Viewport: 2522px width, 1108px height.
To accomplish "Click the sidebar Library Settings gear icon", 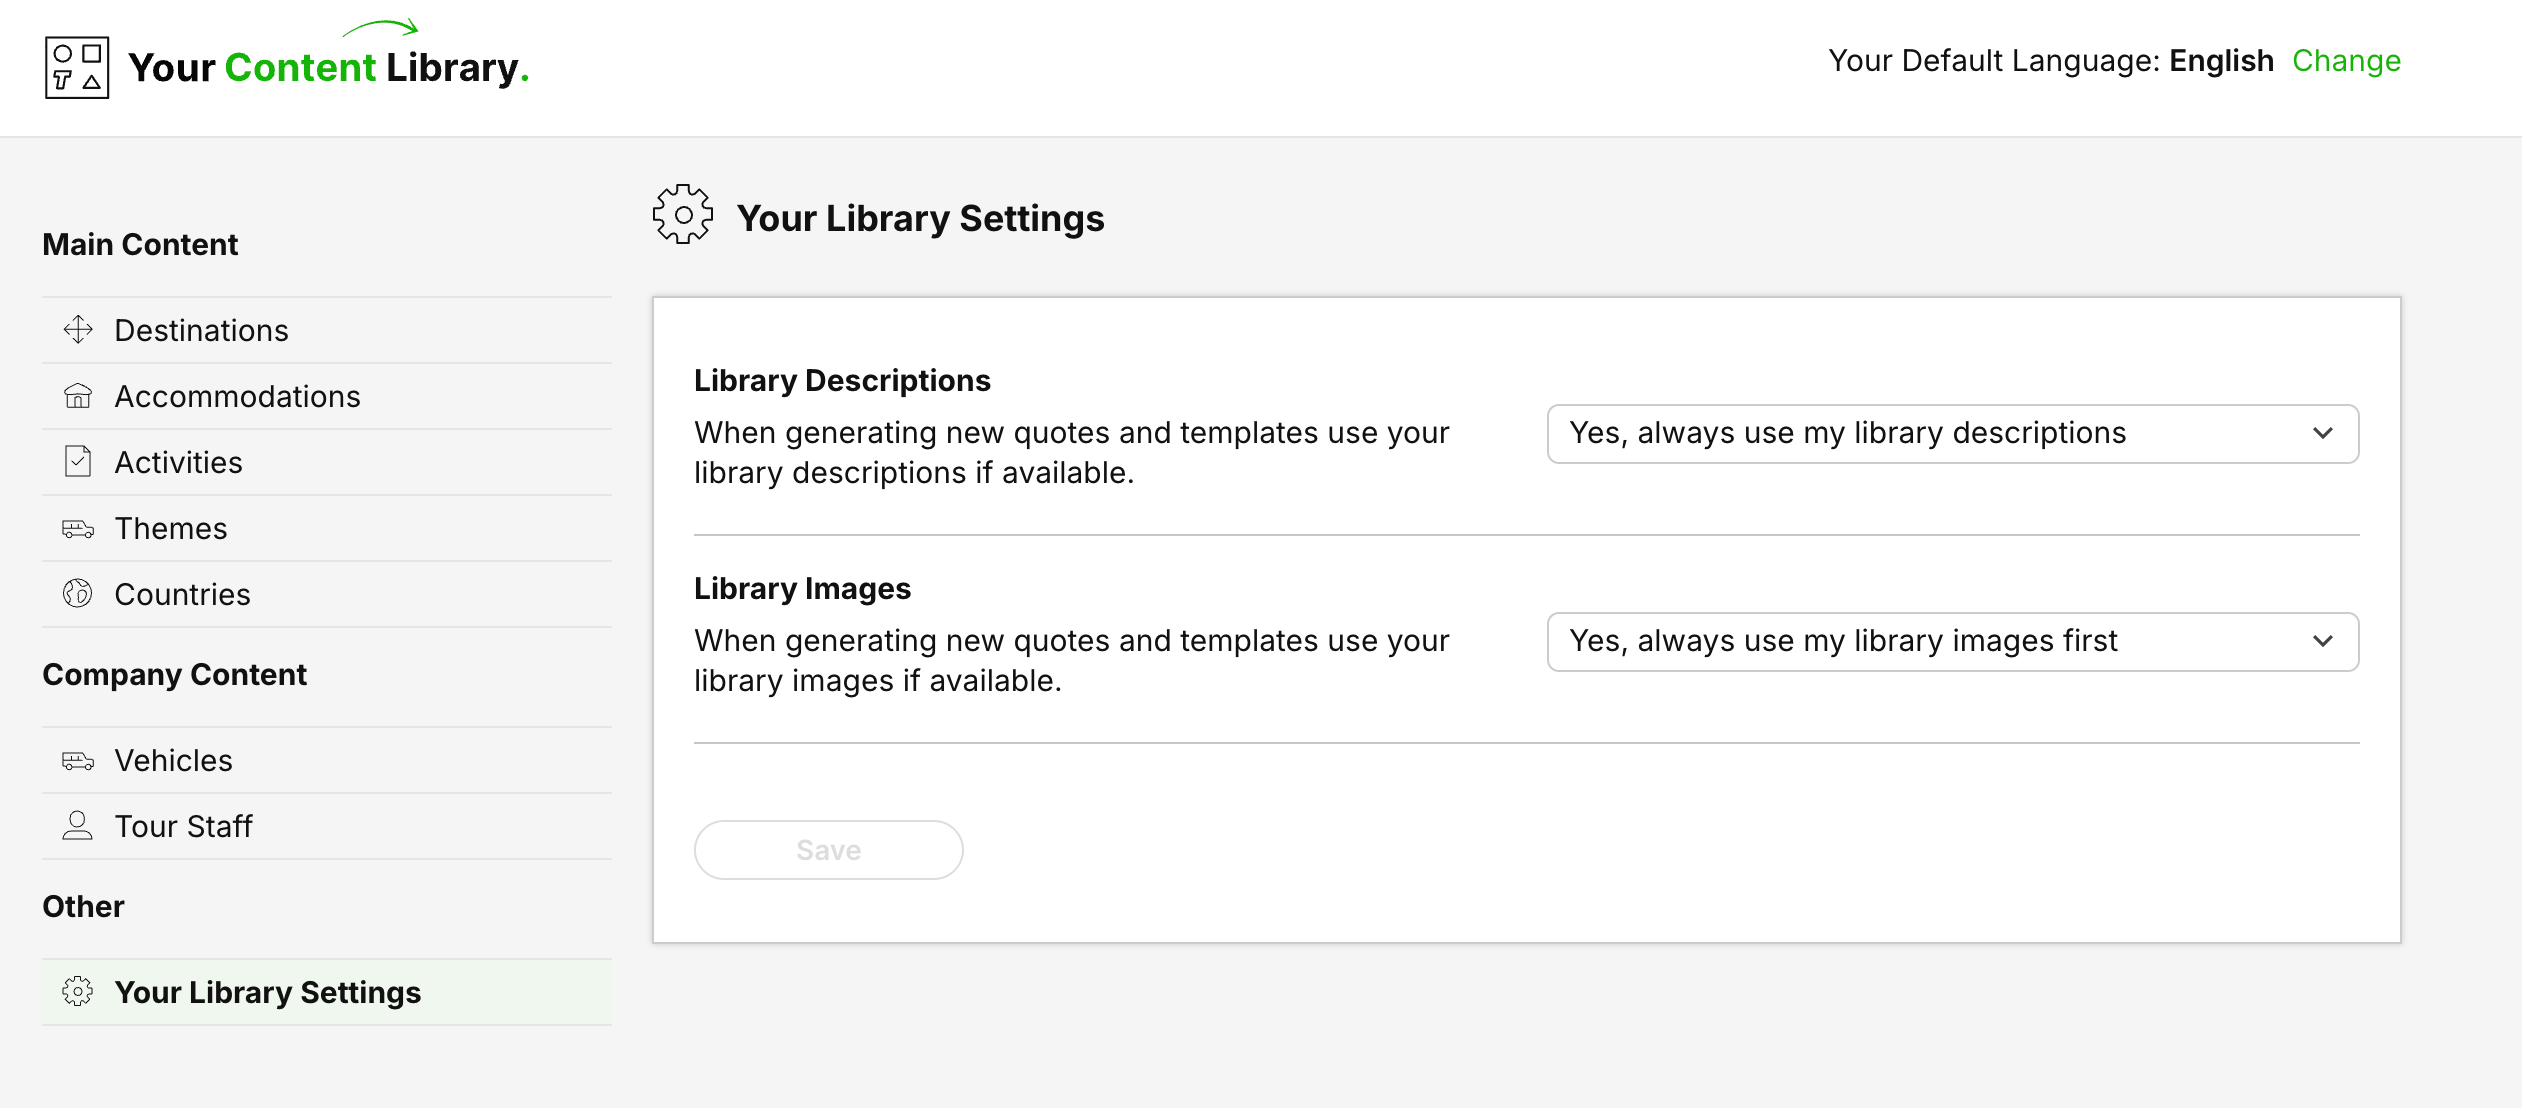I will coord(78,992).
